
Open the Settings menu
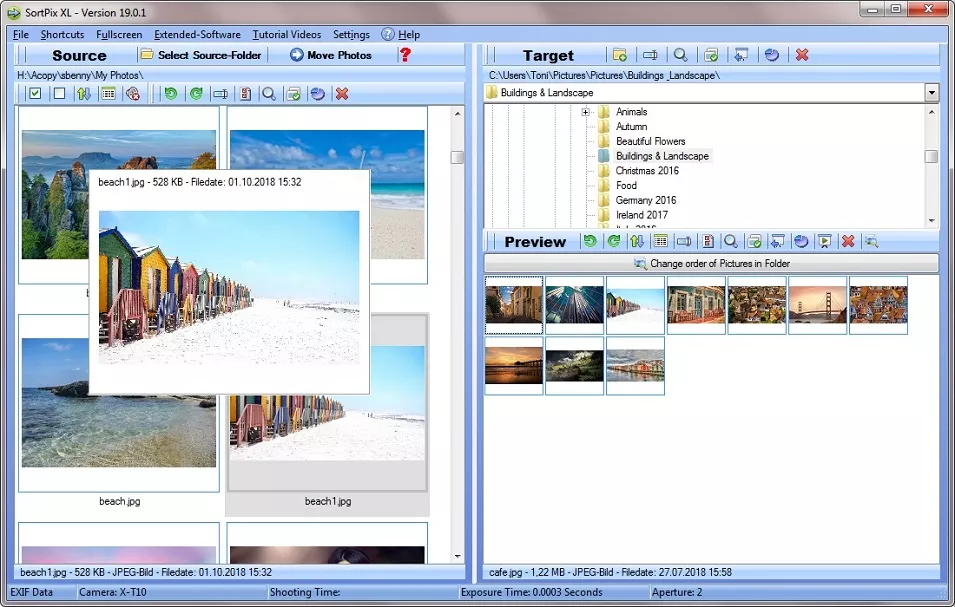(x=351, y=35)
